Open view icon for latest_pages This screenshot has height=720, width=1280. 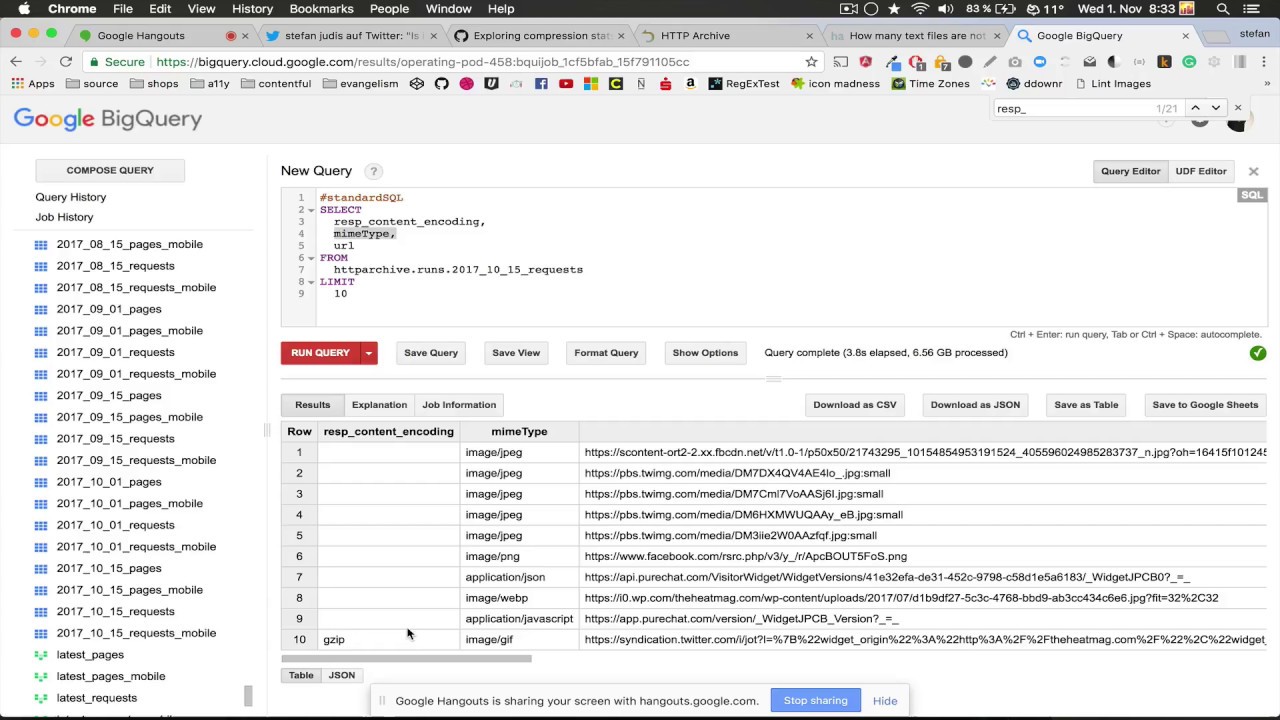click(41, 655)
